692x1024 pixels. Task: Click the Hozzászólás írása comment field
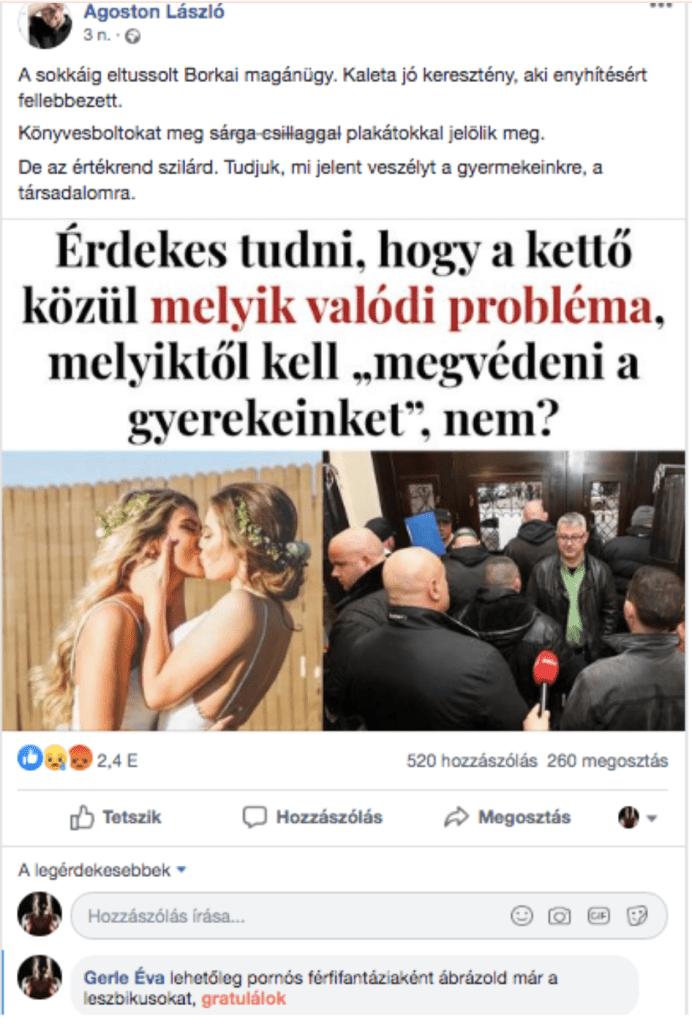[x=369, y=916]
